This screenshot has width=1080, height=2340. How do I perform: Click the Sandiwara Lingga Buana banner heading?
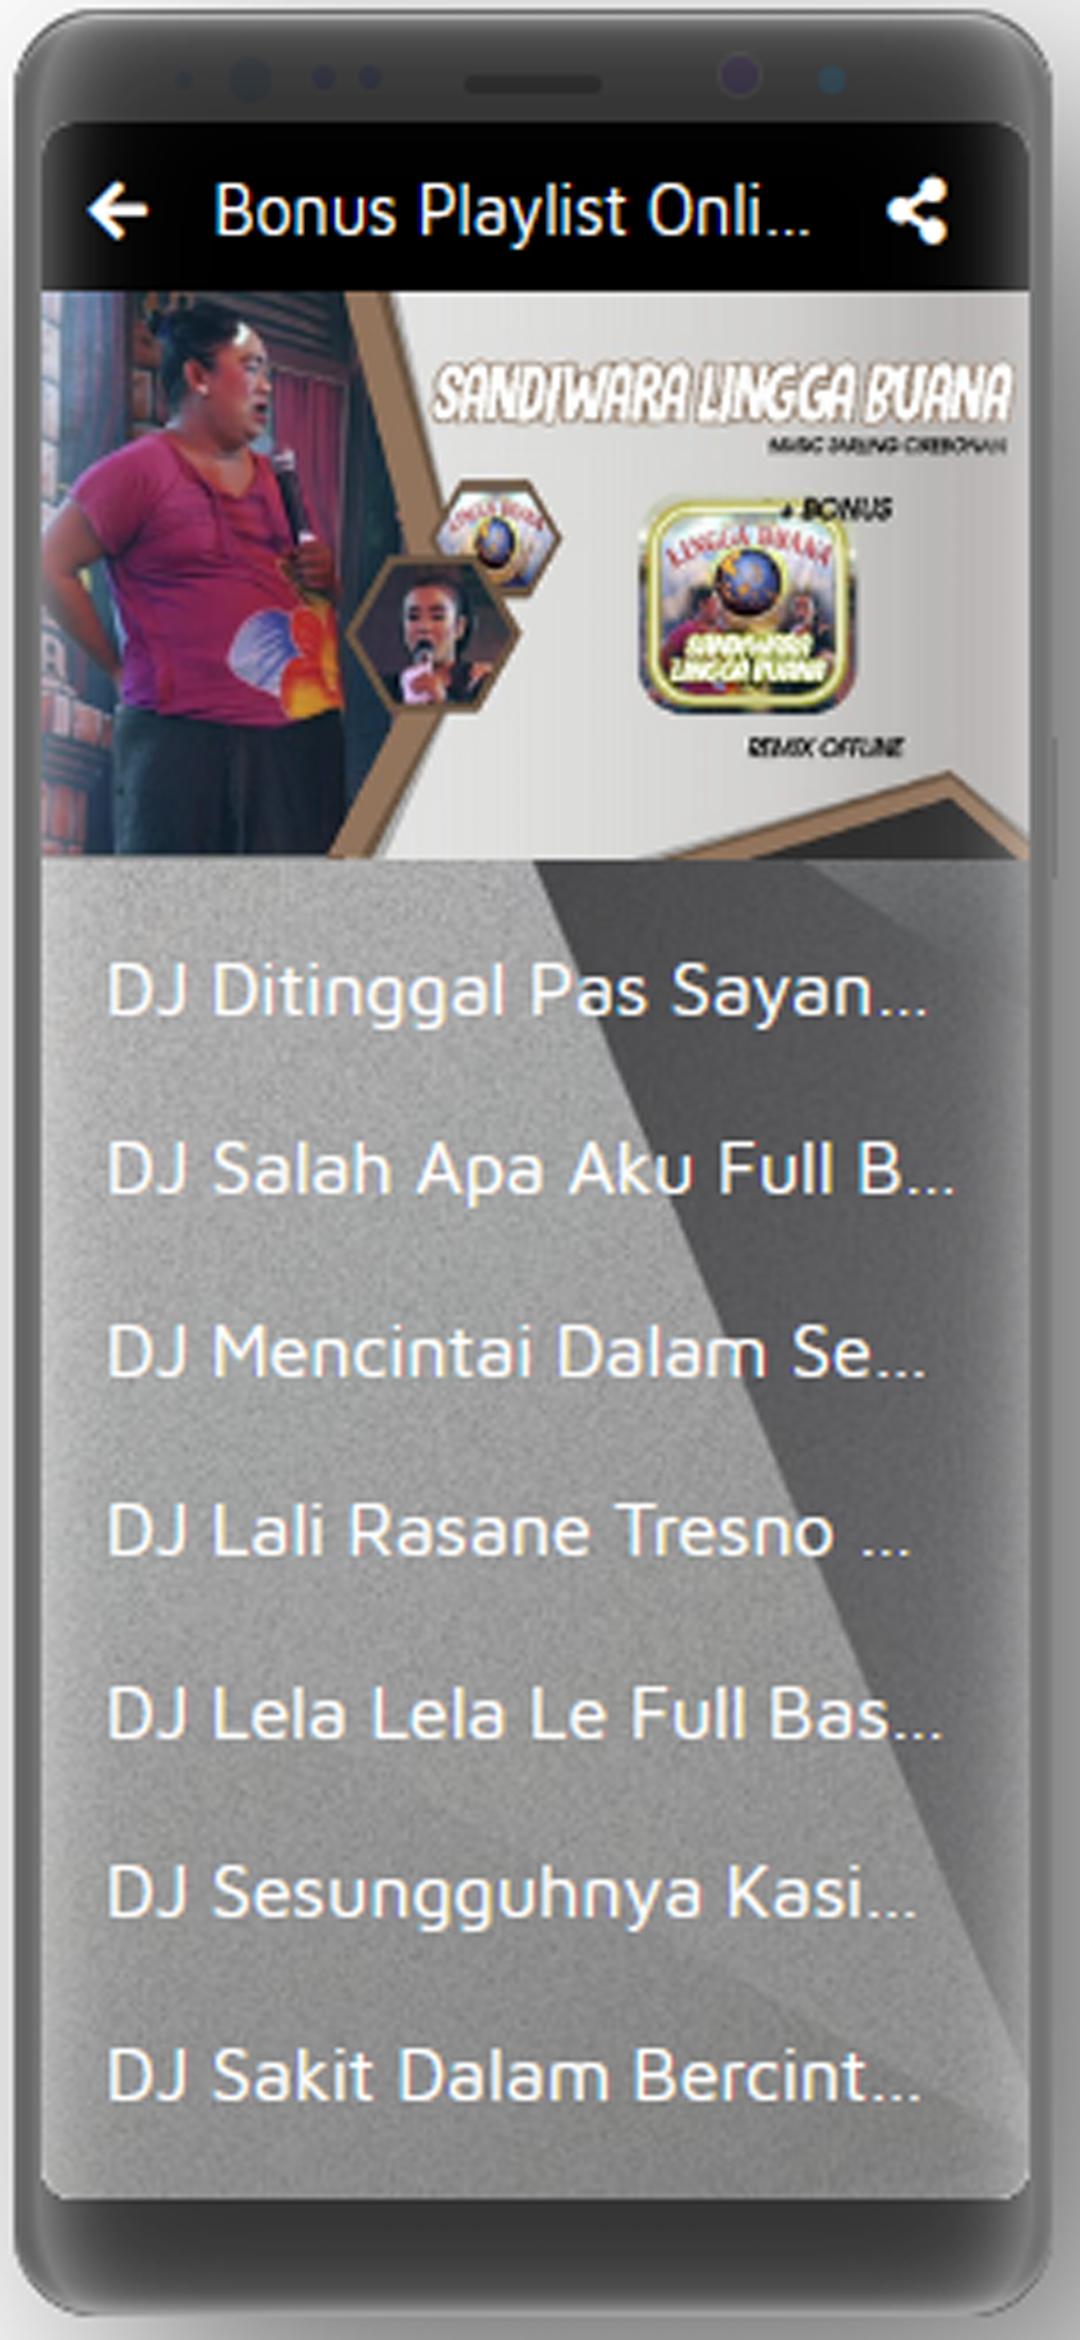[x=722, y=392]
